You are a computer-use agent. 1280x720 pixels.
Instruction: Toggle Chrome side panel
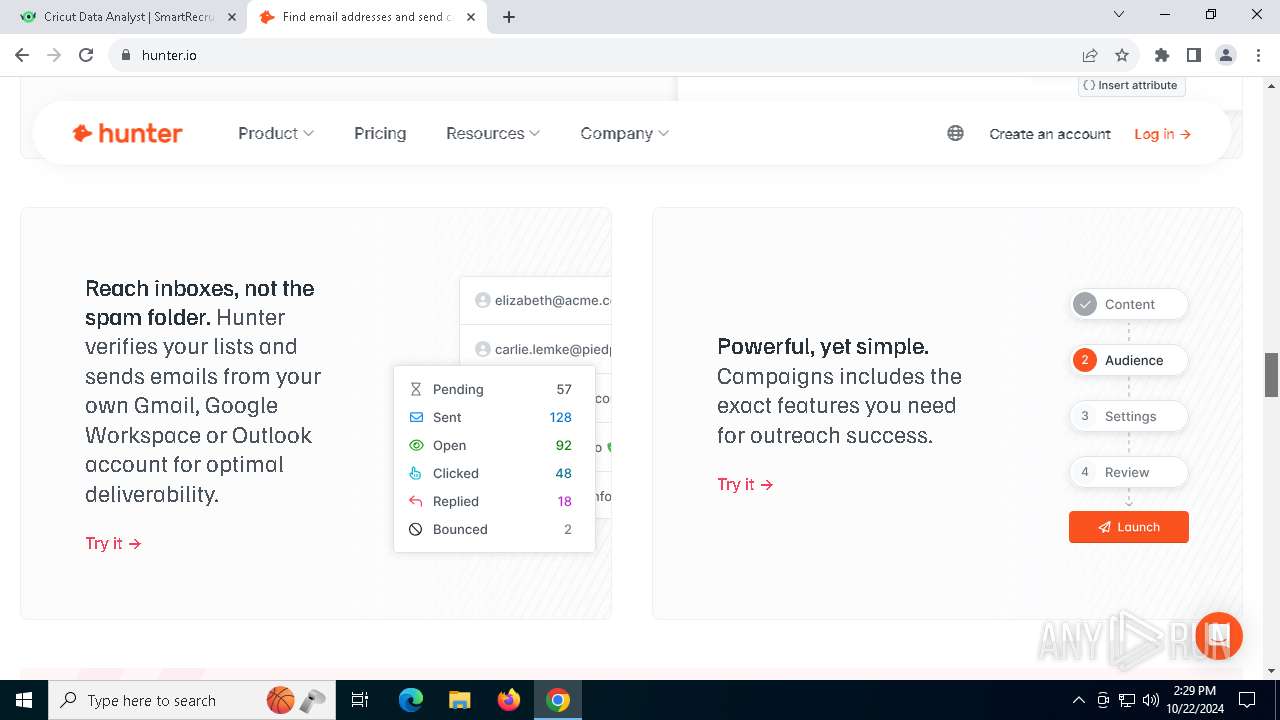pyautogui.click(x=1193, y=55)
